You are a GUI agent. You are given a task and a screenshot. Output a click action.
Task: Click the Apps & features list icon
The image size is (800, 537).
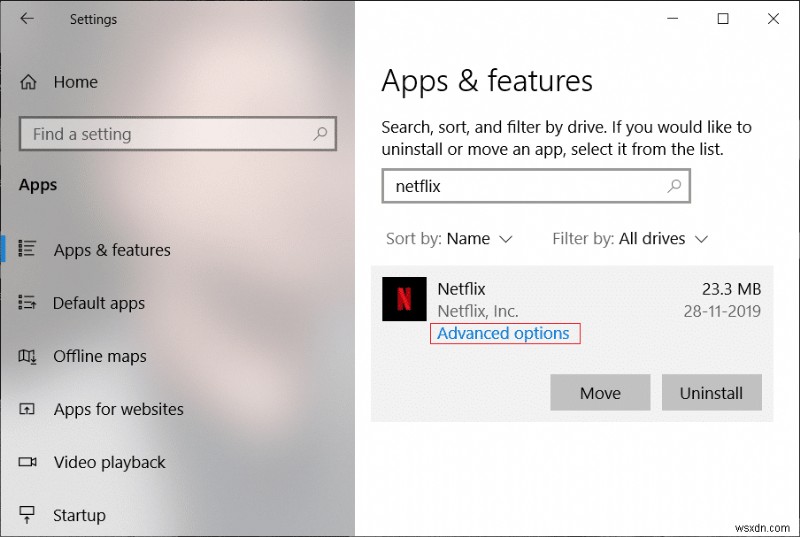28,249
